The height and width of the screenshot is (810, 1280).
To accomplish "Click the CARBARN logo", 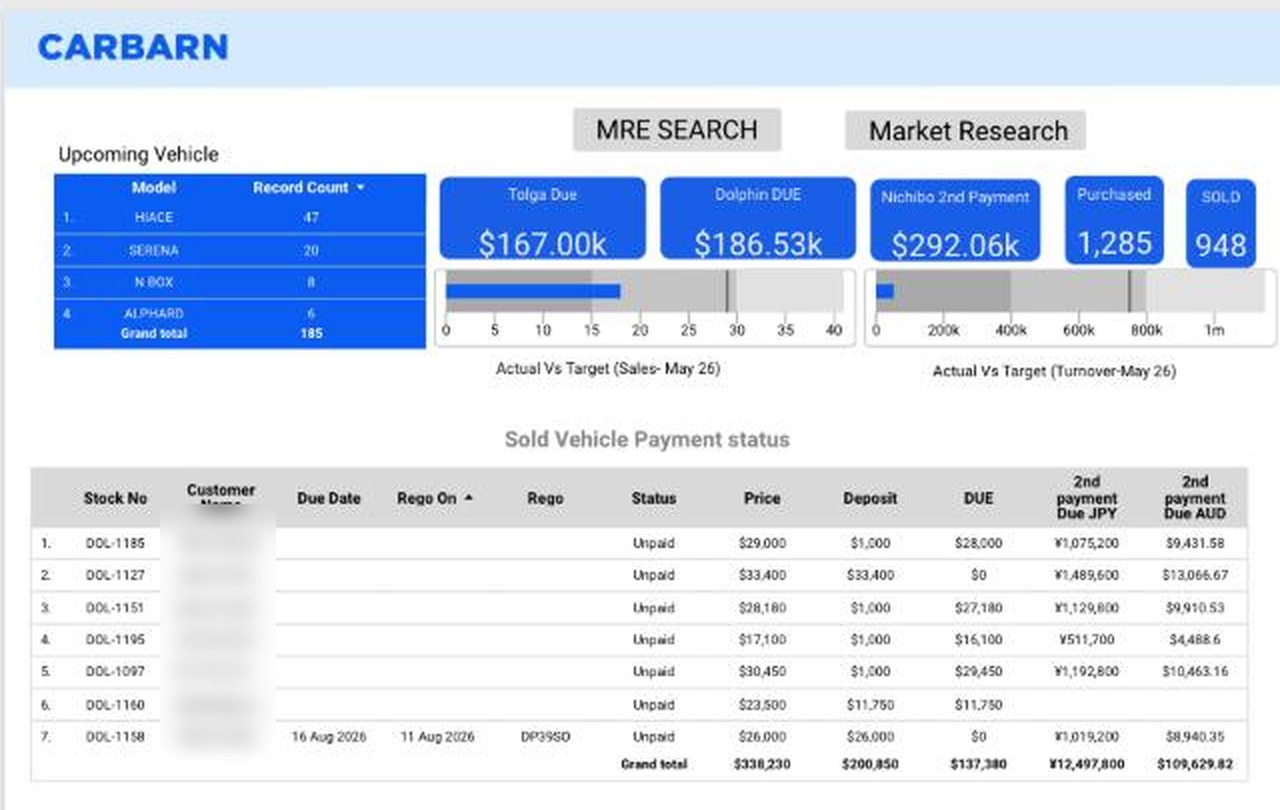I will [x=133, y=47].
